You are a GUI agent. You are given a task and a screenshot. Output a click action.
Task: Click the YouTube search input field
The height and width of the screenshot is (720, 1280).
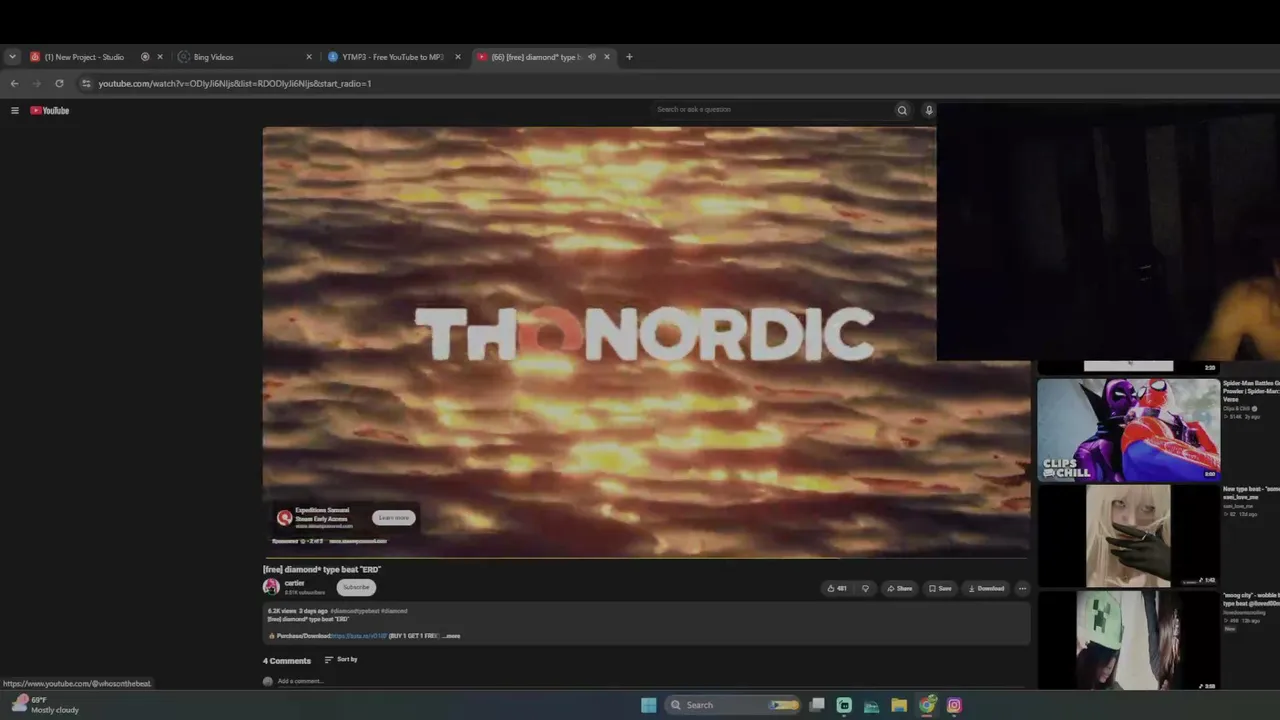tap(770, 110)
